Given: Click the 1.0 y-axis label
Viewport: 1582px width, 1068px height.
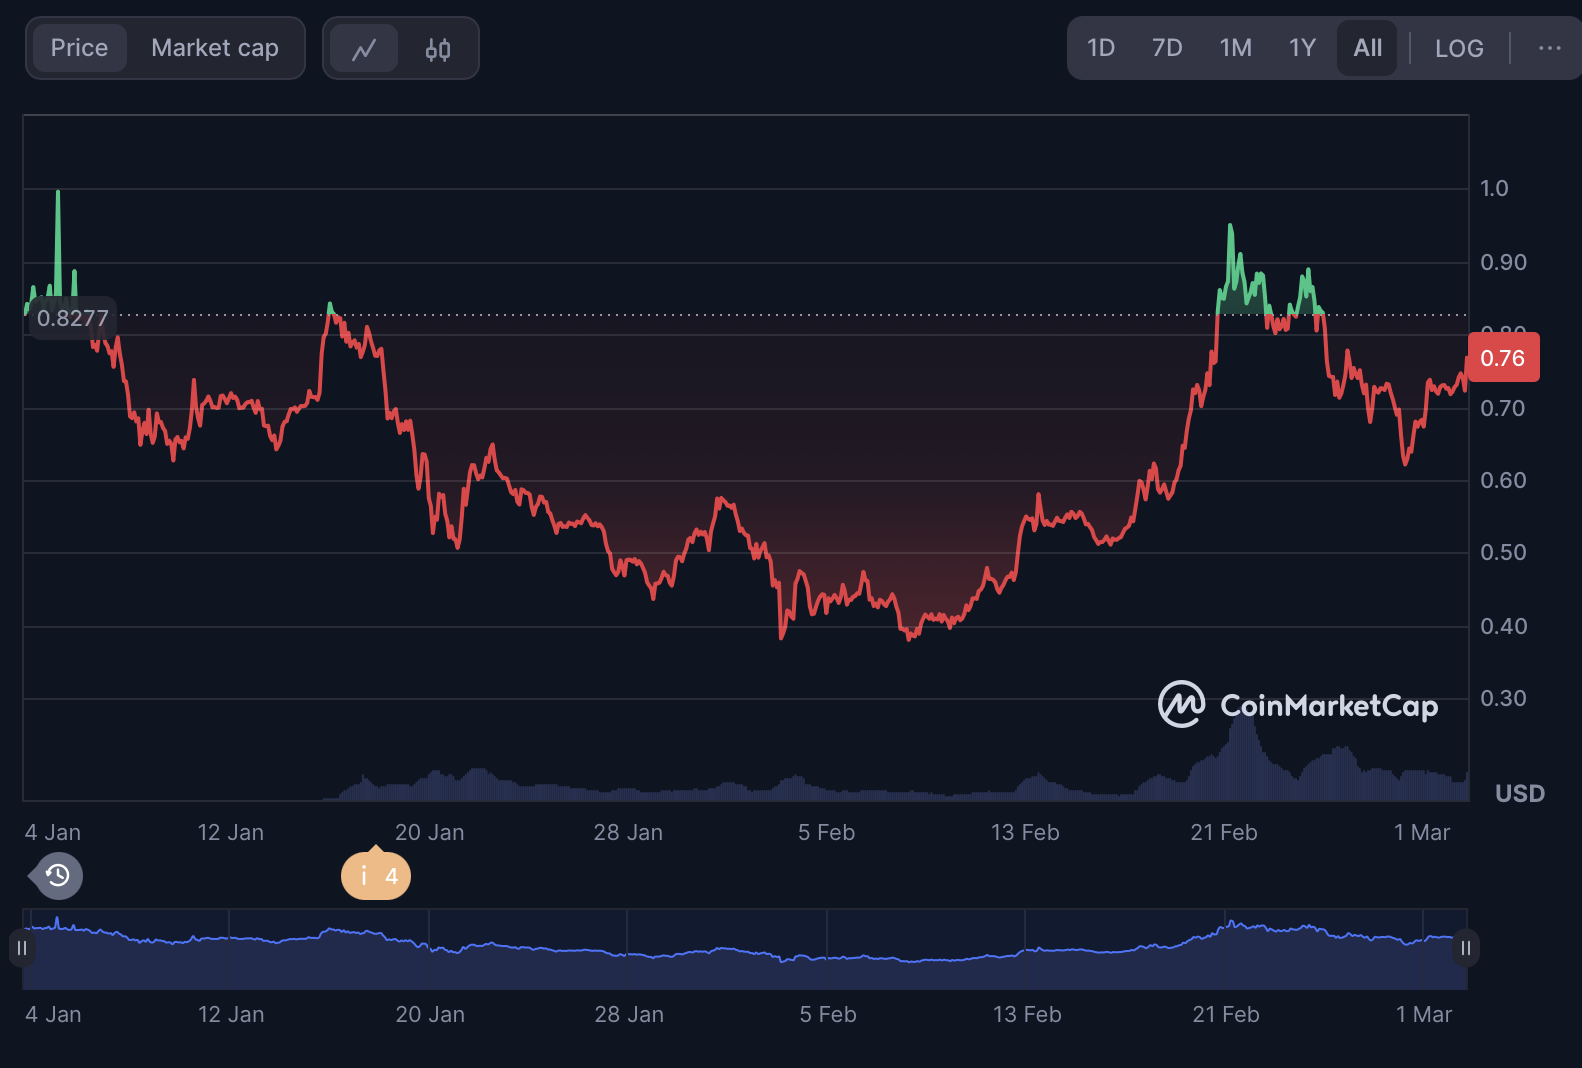Looking at the screenshot, I should pyautogui.click(x=1494, y=188).
